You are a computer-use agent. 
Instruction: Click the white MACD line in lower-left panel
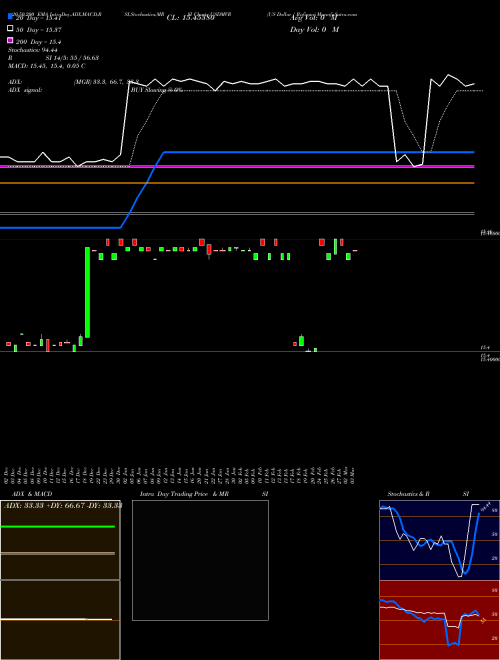point(56,619)
